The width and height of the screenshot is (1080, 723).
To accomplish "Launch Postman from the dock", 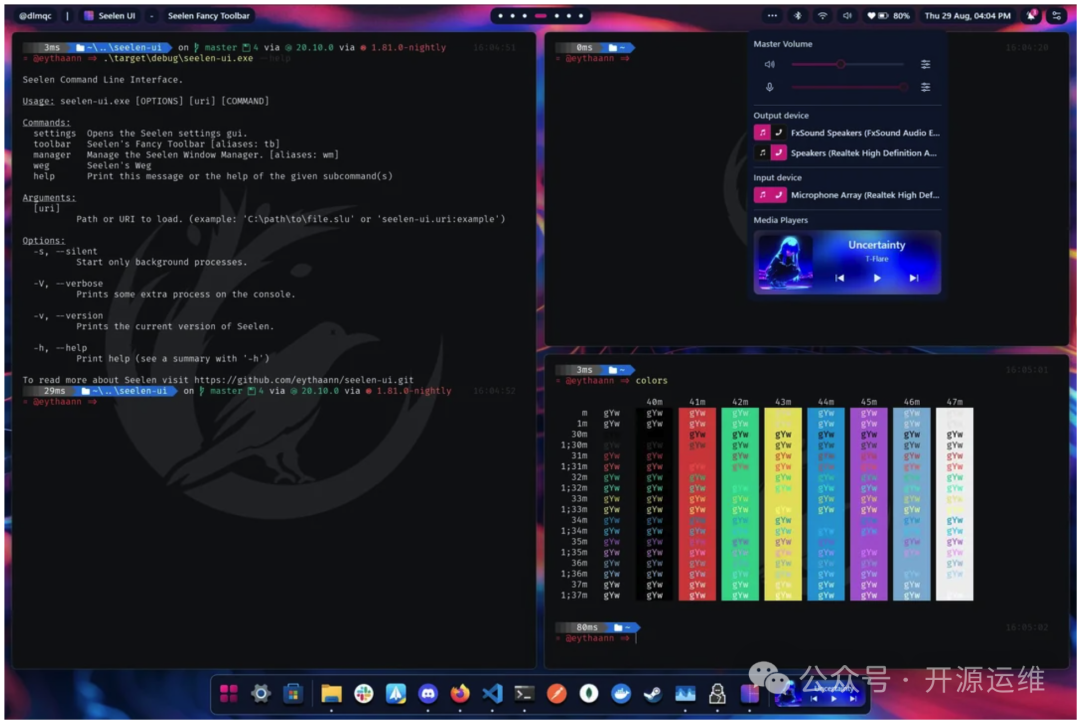I will point(557,693).
